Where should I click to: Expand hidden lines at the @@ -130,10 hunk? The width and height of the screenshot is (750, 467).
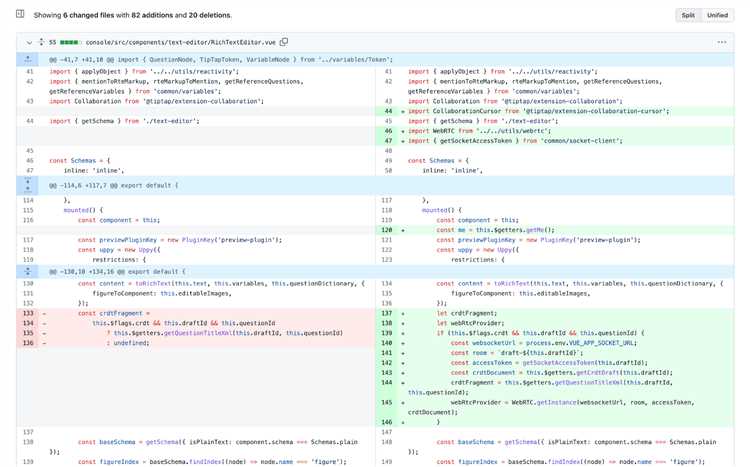coord(28,271)
